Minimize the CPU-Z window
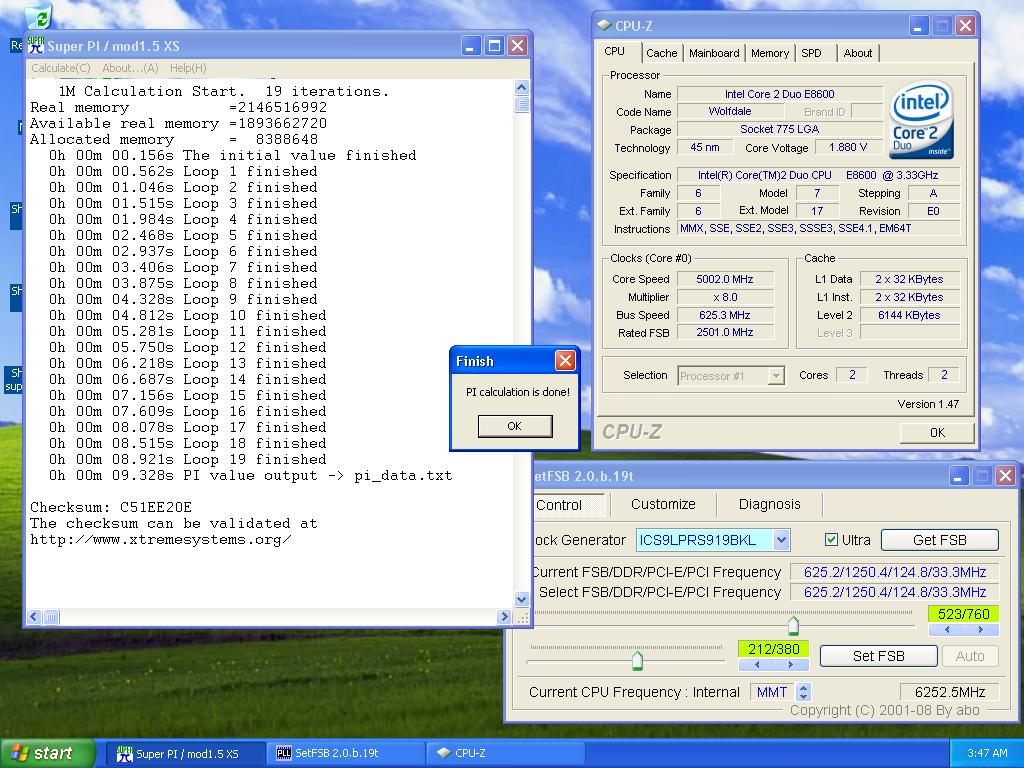The width and height of the screenshot is (1024, 768). pyautogui.click(x=918, y=26)
